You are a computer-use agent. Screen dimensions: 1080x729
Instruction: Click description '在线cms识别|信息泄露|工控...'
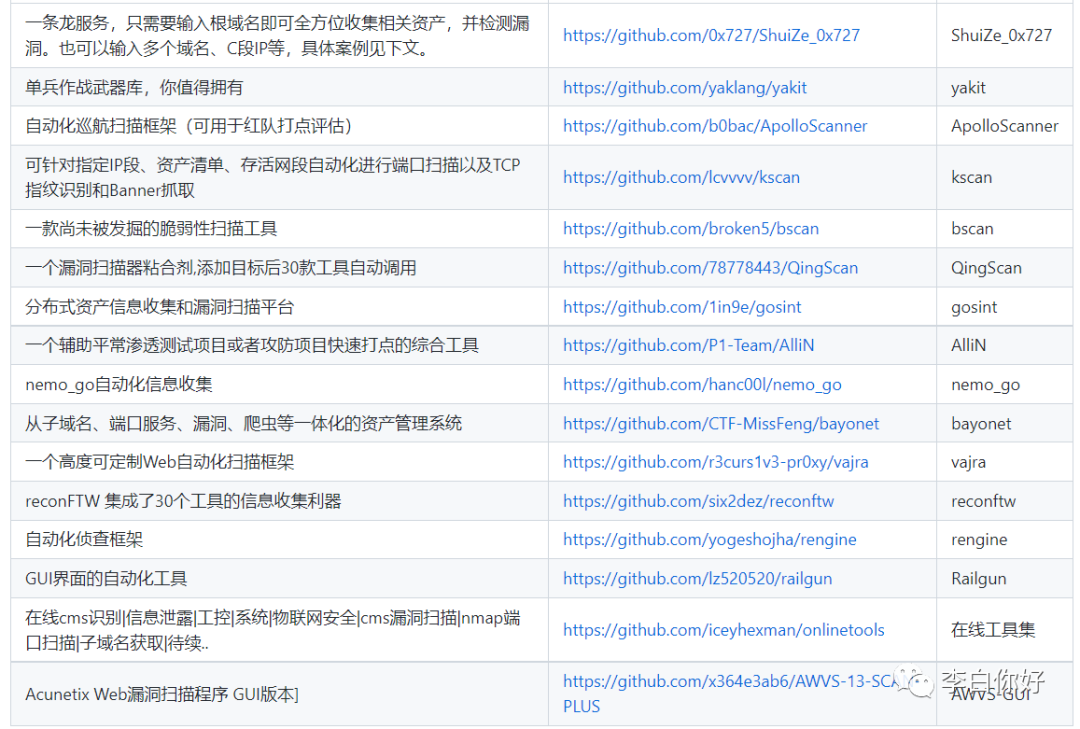click(x=273, y=630)
